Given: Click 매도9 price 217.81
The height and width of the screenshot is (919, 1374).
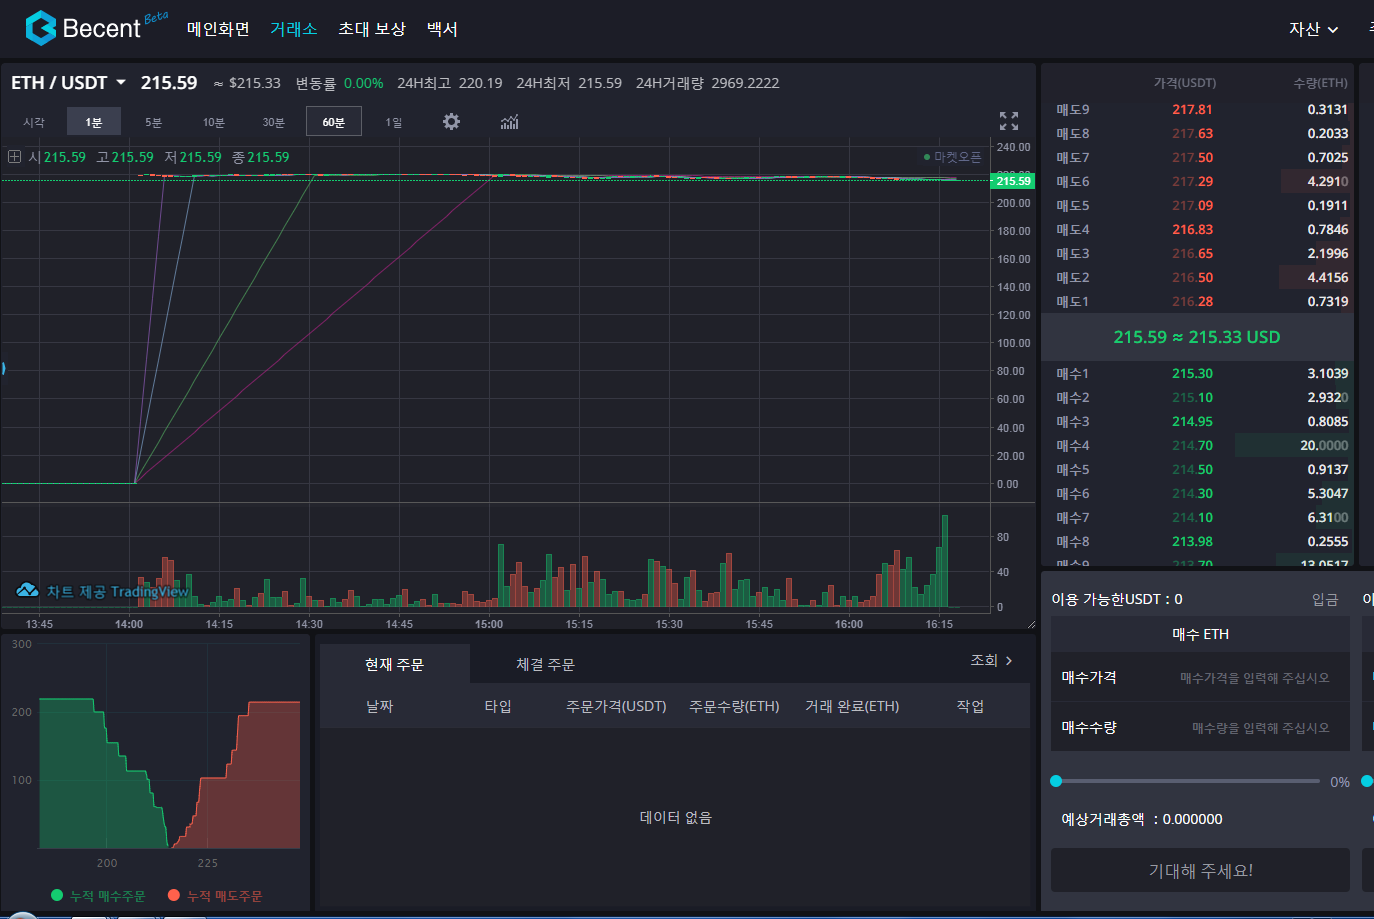Looking at the screenshot, I should point(1192,109).
